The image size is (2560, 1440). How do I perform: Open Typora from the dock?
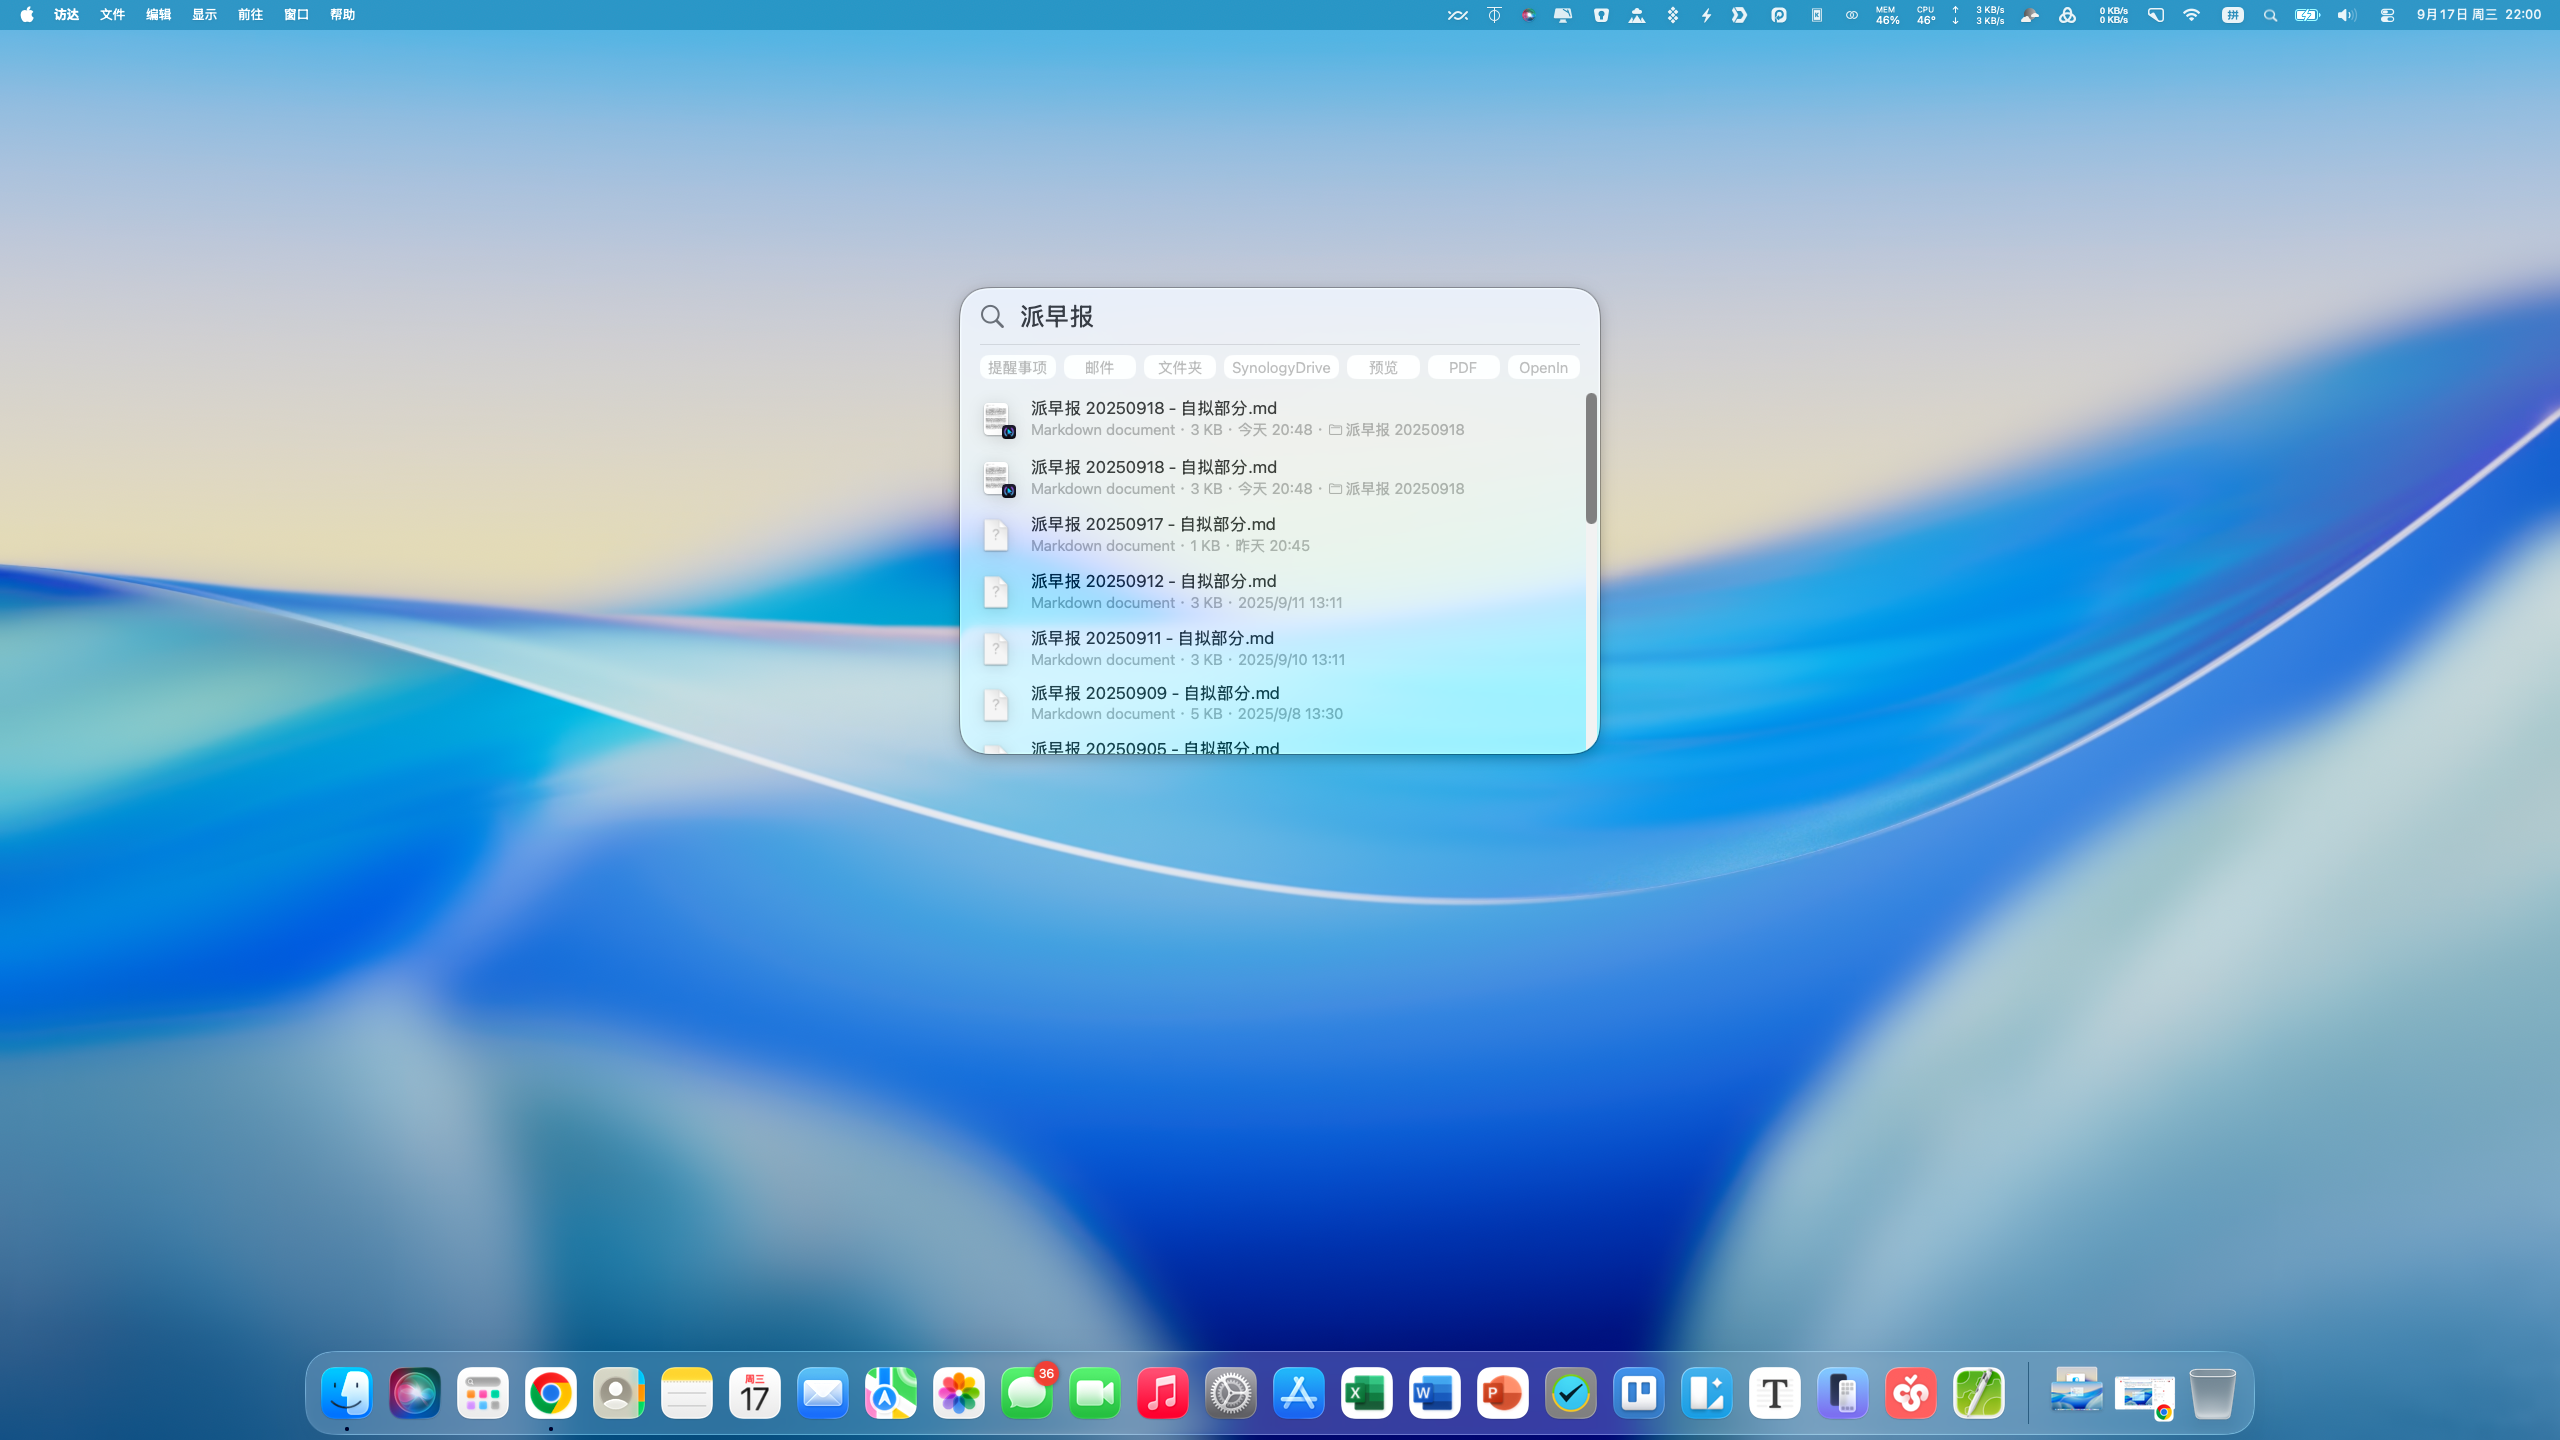pyautogui.click(x=1774, y=1393)
